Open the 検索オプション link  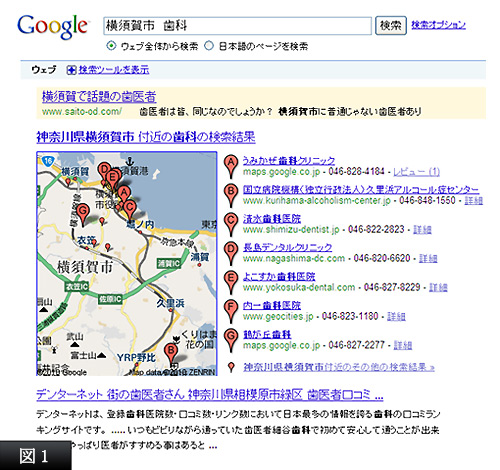438,25
